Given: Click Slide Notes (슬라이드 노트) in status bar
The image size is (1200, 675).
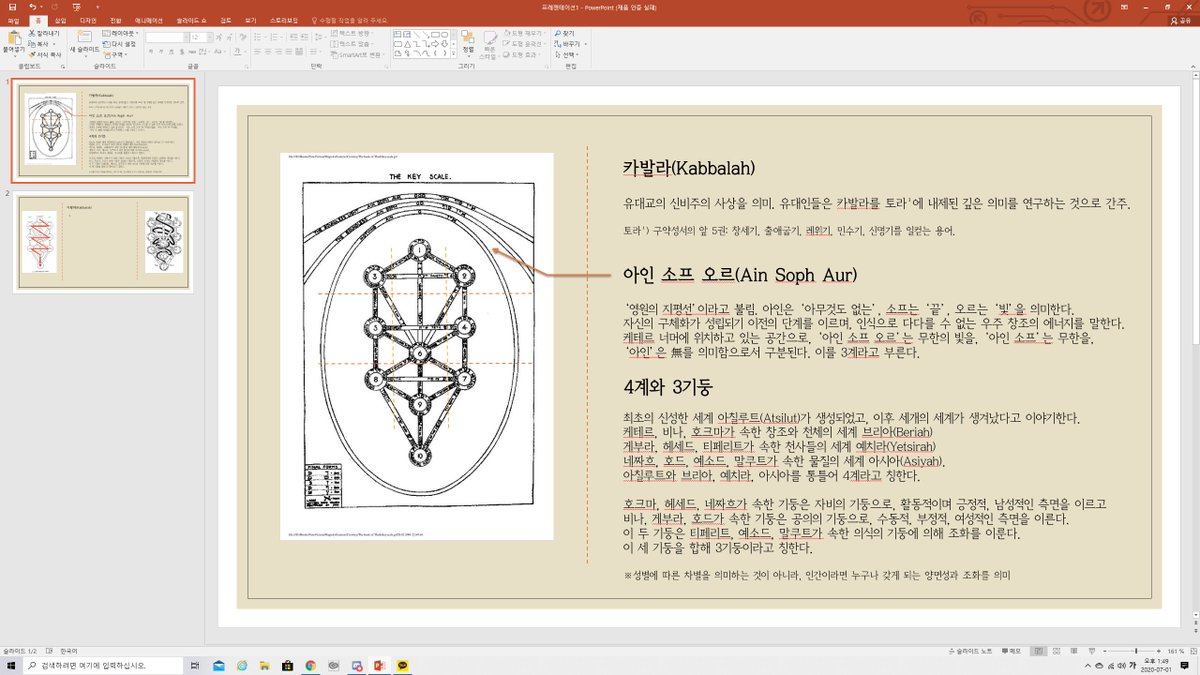Looking at the screenshot, I should (x=969, y=651).
